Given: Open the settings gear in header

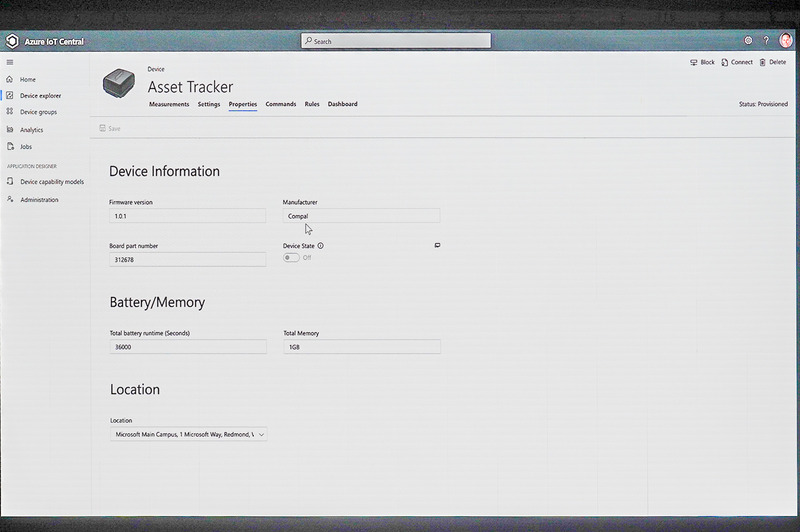Looking at the screenshot, I should [x=748, y=40].
